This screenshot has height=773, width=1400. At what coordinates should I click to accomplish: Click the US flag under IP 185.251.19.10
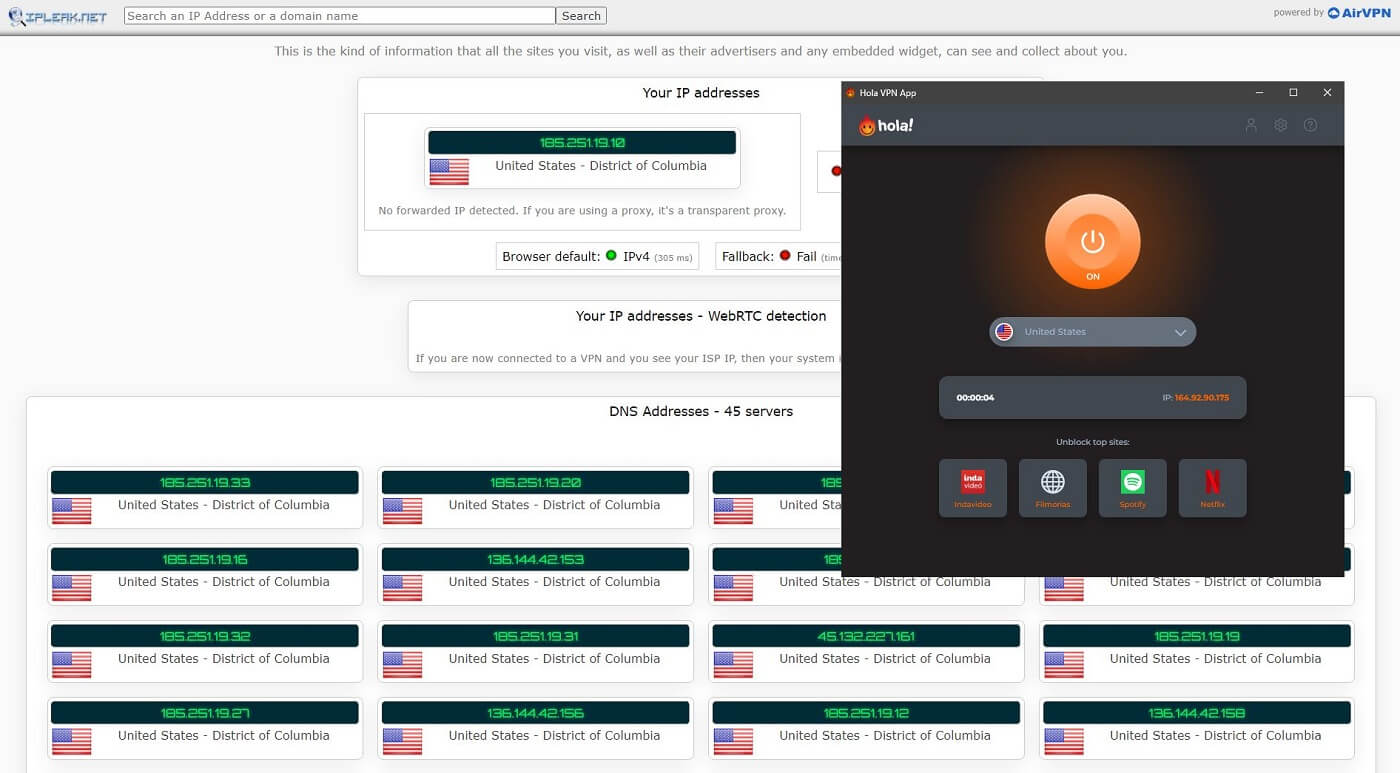pyautogui.click(x=449, y=172)
